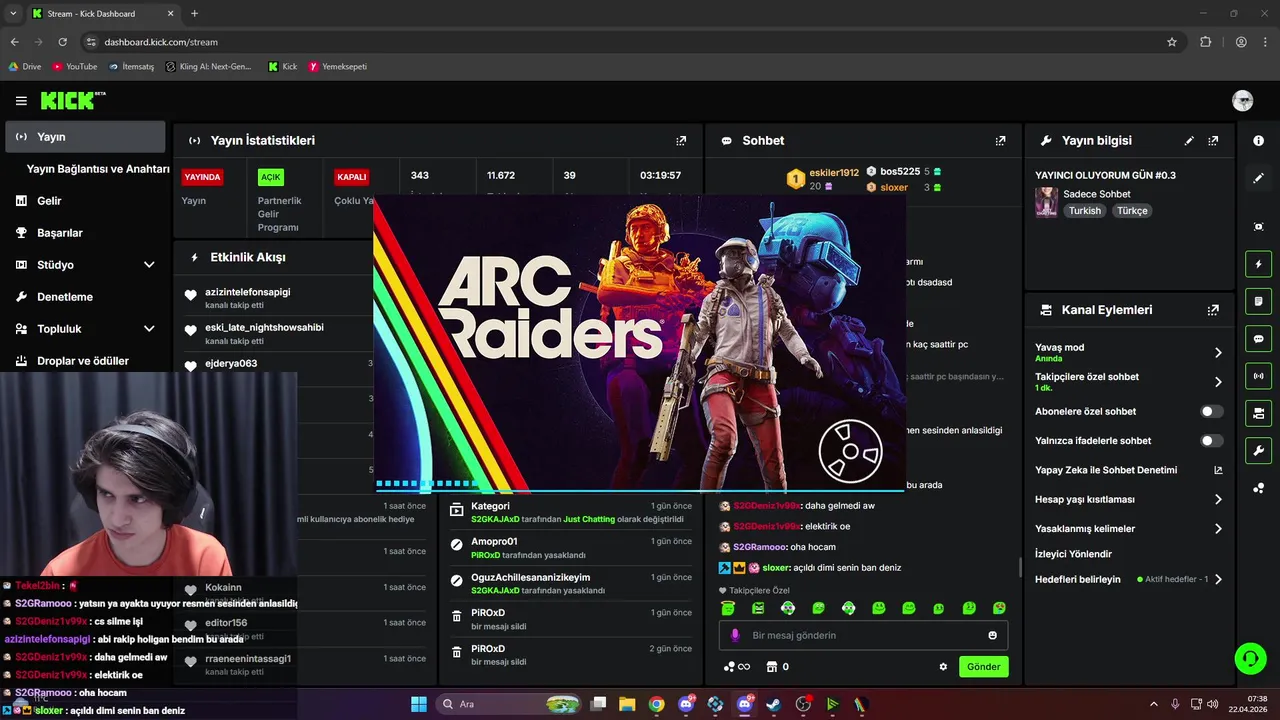Expand Hedefleri belirleyin settings
The width and height of the screenshot is (1280, 720).
(1218, 579)
